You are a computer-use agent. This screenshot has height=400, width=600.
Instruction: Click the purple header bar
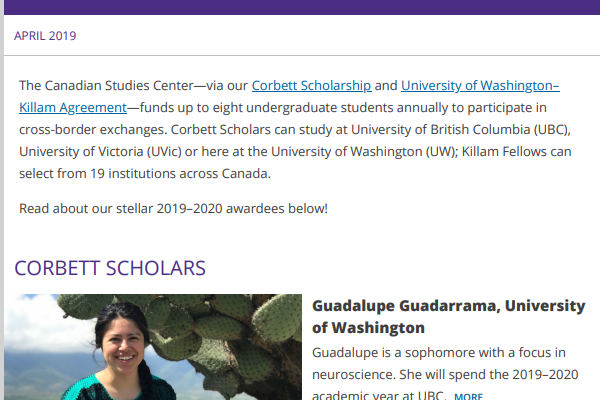[302, 7]
